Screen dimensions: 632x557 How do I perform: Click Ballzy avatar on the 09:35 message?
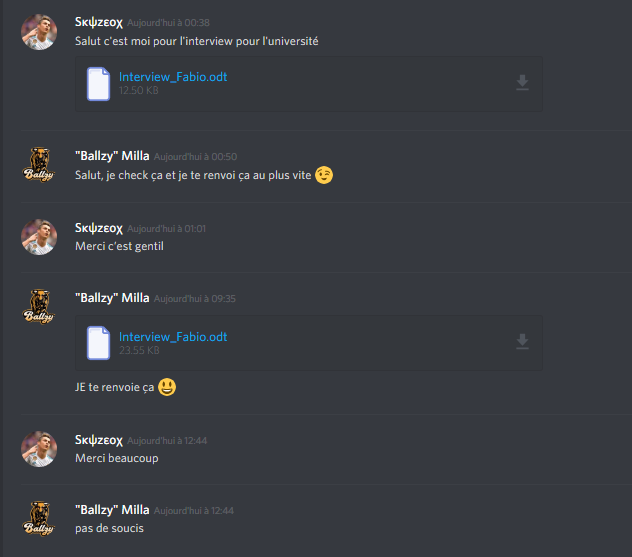[39, 307]
